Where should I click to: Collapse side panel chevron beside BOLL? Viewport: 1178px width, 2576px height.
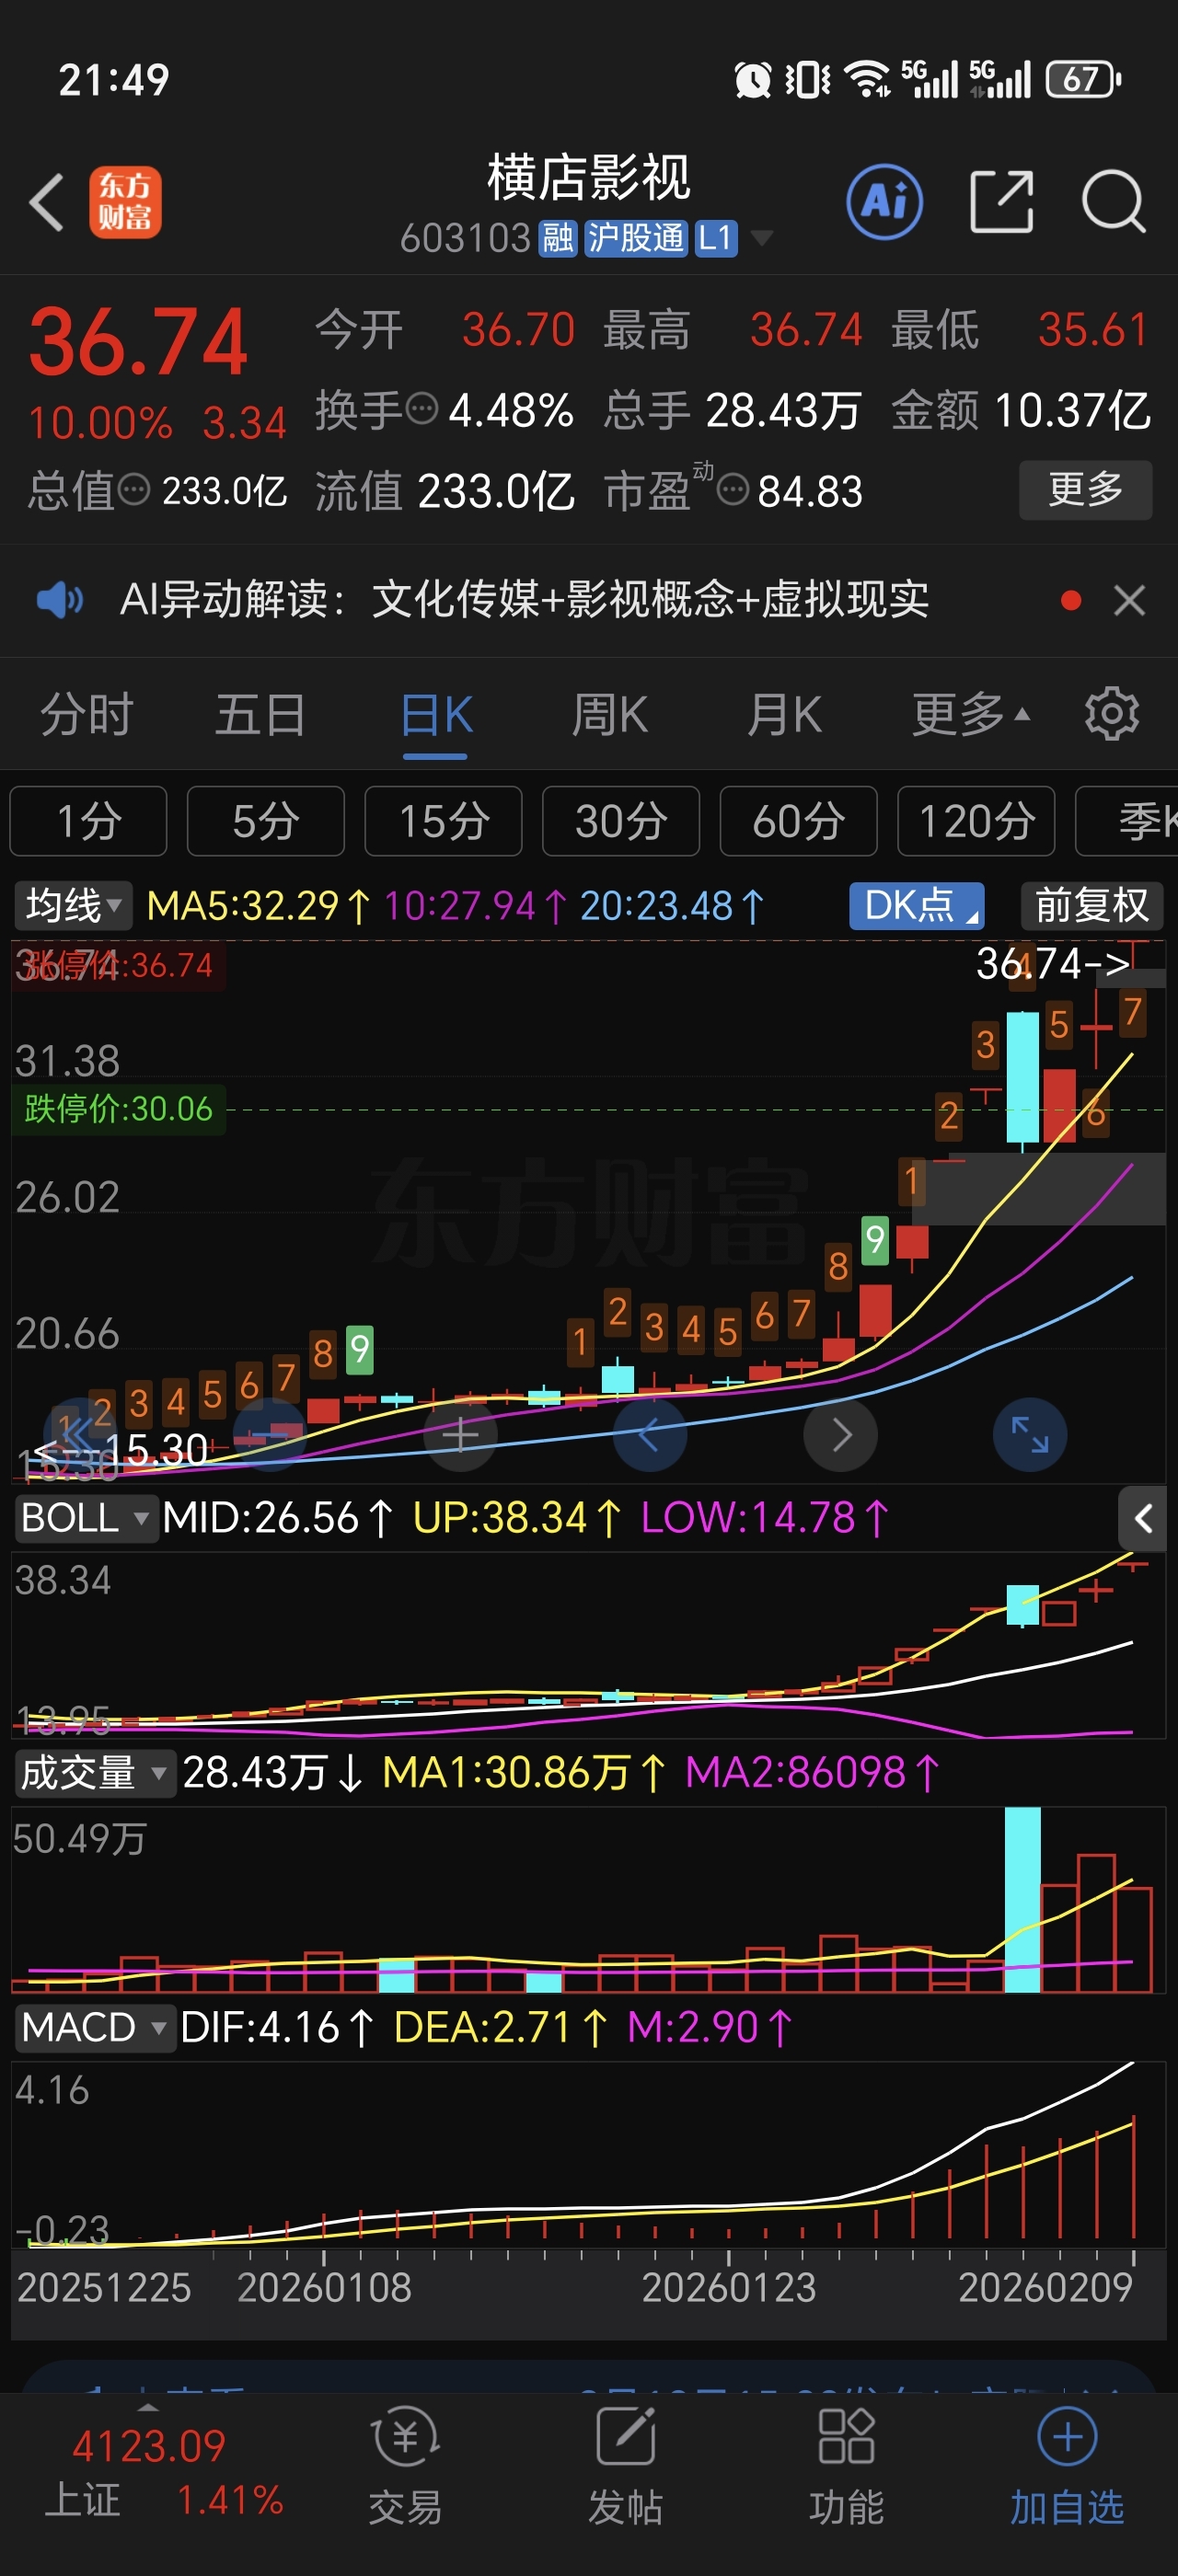pyautogui.click(x=1143, y=1519)
